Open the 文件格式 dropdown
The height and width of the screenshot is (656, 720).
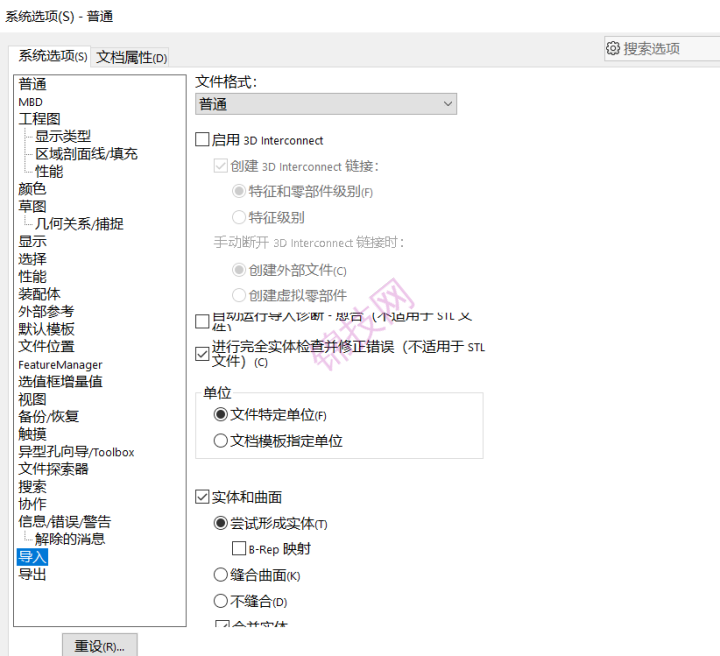point(326,104)
